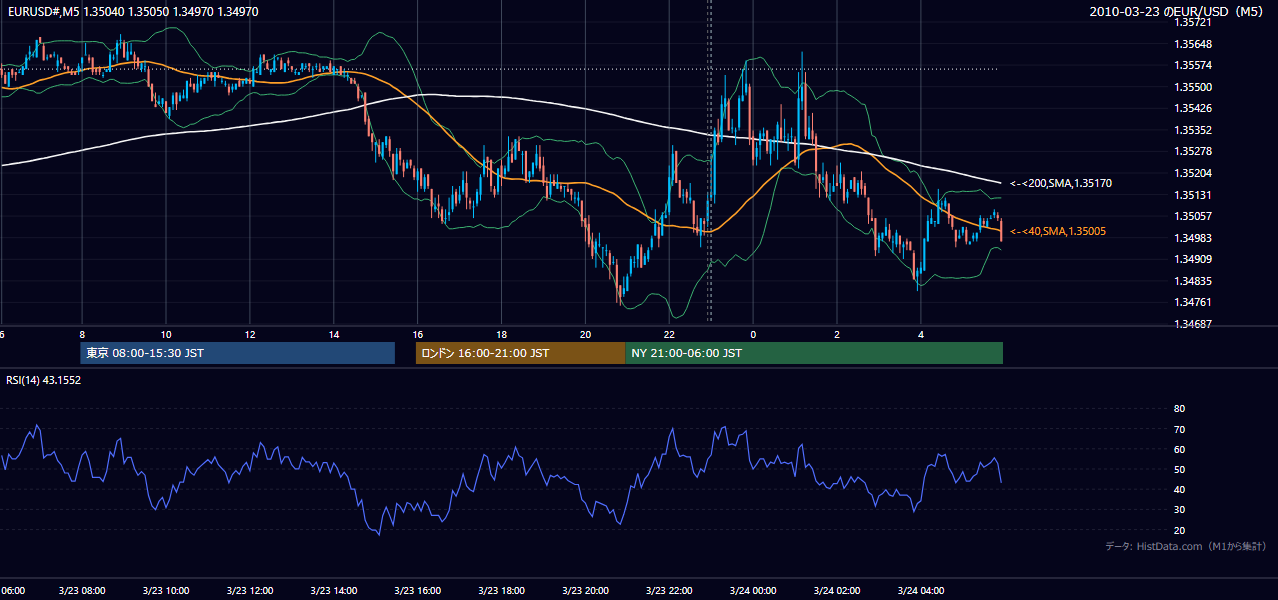Click hour tick 10 below the price chart
Viewport: 1278px width, 600px height.
click(166, 335)
